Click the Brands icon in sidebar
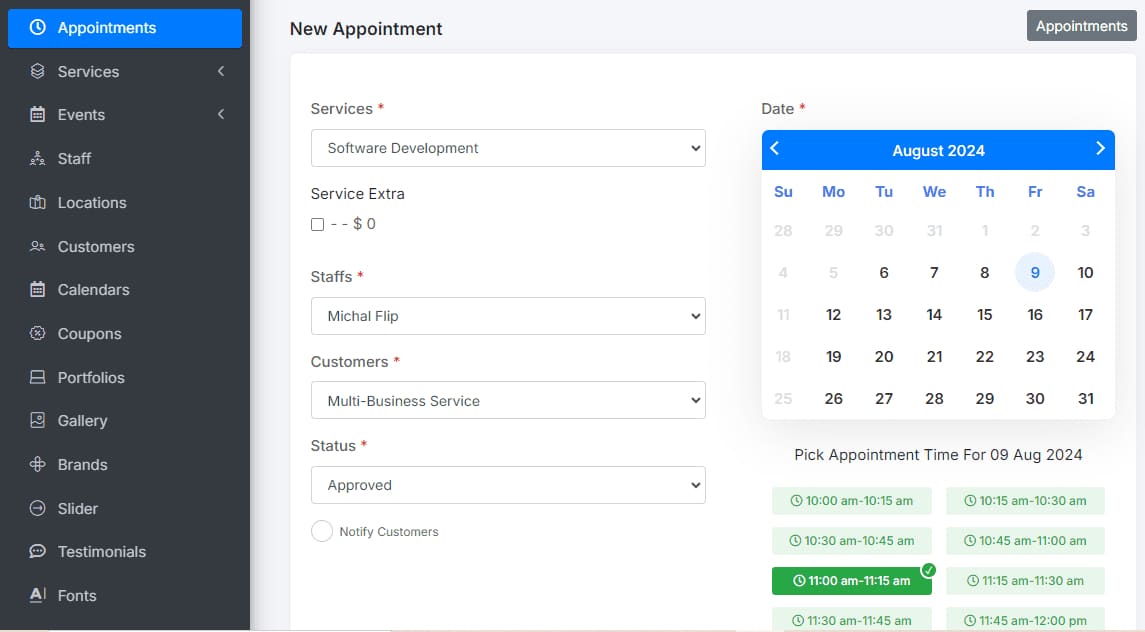 [38, 465]
